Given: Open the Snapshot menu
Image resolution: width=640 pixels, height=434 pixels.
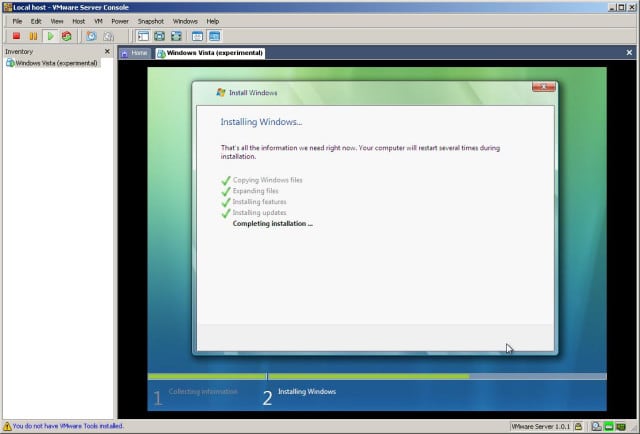Looking at the screenshot, I should [x=151, y=21].
